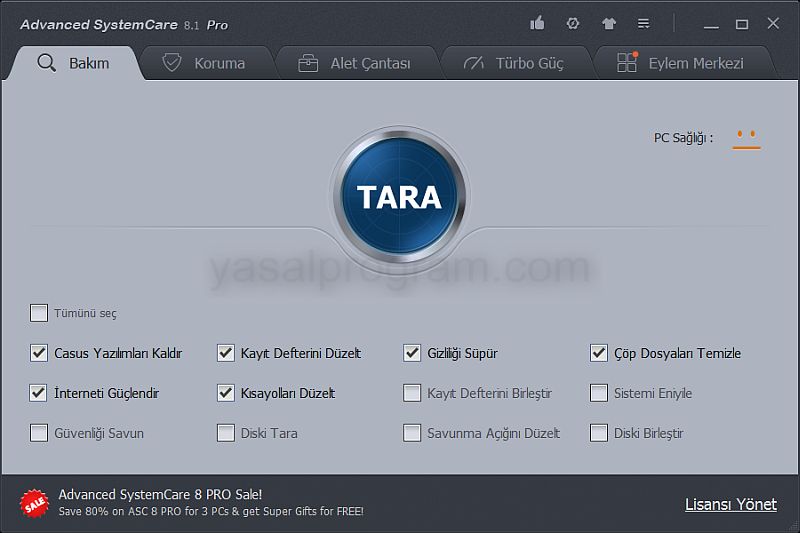Enable the Diski Birleştir checkbox
This screenshot has height=533, width=800.
point(598,433)
